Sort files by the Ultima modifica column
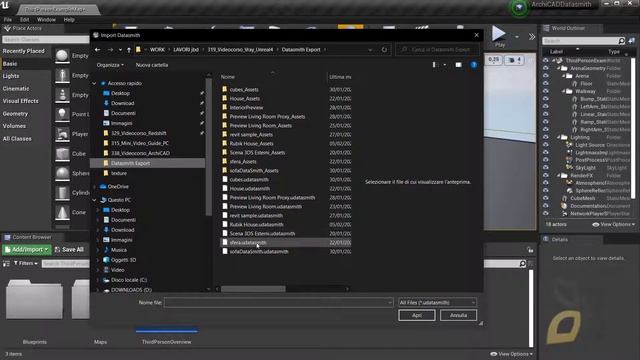The height and width of the screenshot is (360, 640). coord(340,77)
